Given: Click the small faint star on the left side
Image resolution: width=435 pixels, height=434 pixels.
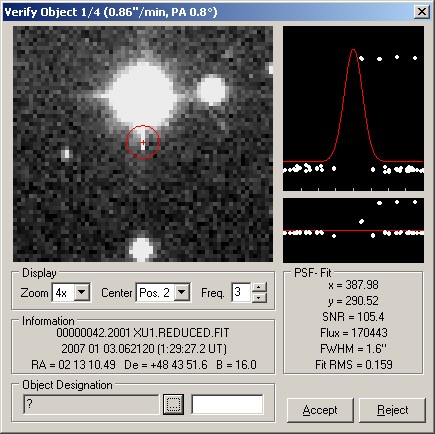Looking at the screenshot, I should point(66,154).
